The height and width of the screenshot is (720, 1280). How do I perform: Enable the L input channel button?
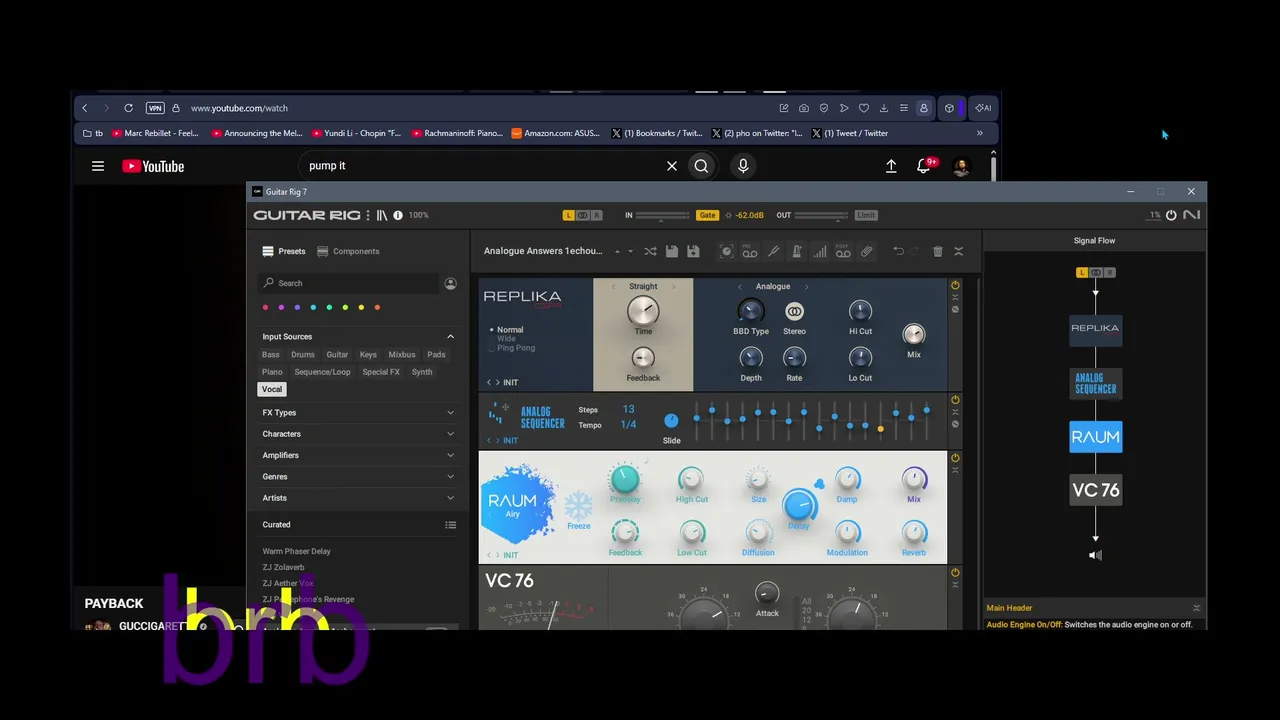(569, 215)
